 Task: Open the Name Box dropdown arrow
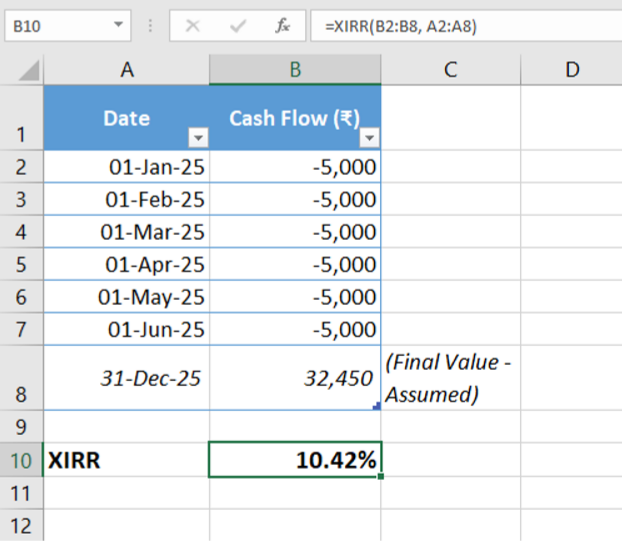[118, 25]
